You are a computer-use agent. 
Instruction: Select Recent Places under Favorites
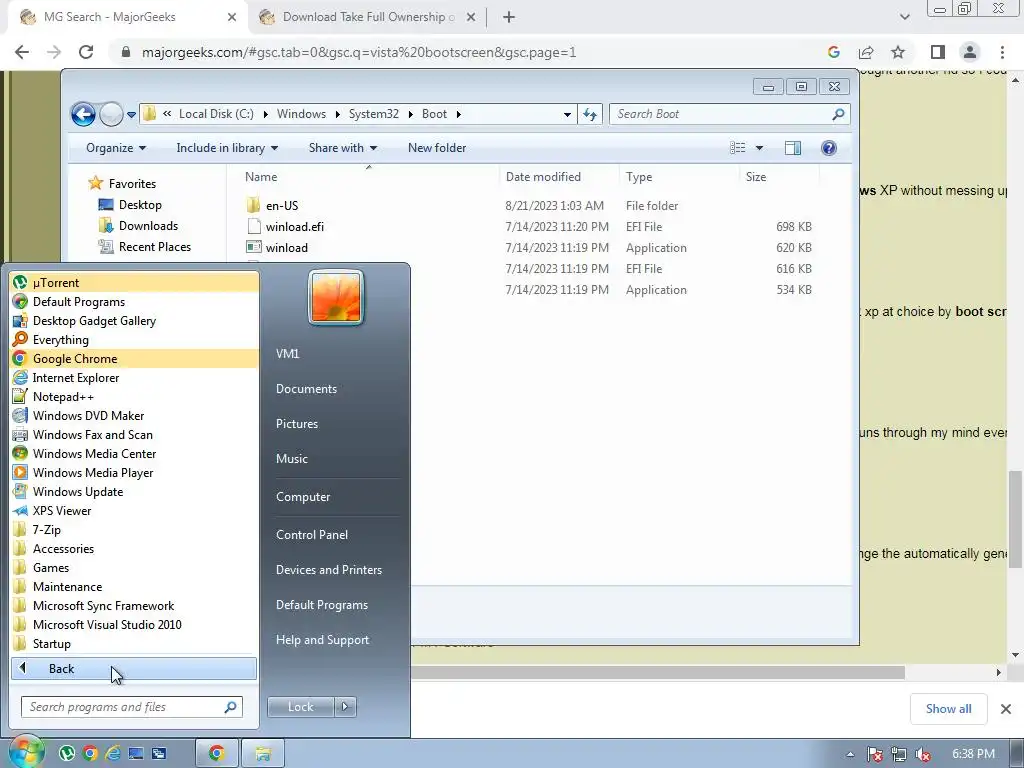coord(144,247)
